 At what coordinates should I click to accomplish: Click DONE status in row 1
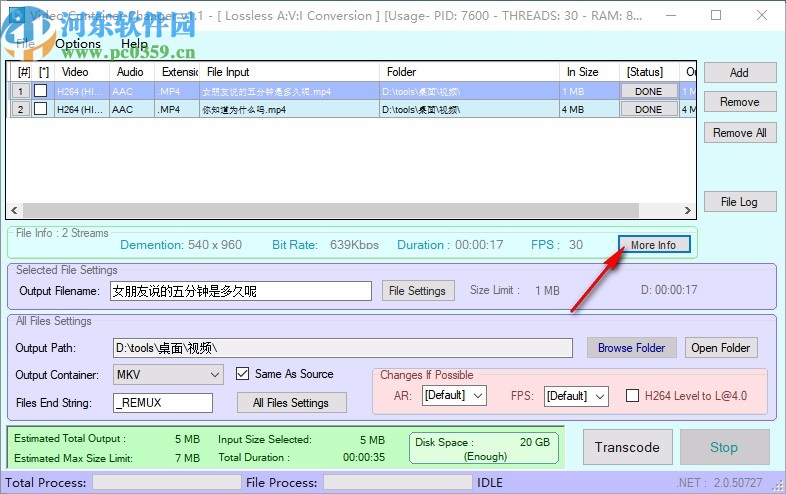click(649, 91)
